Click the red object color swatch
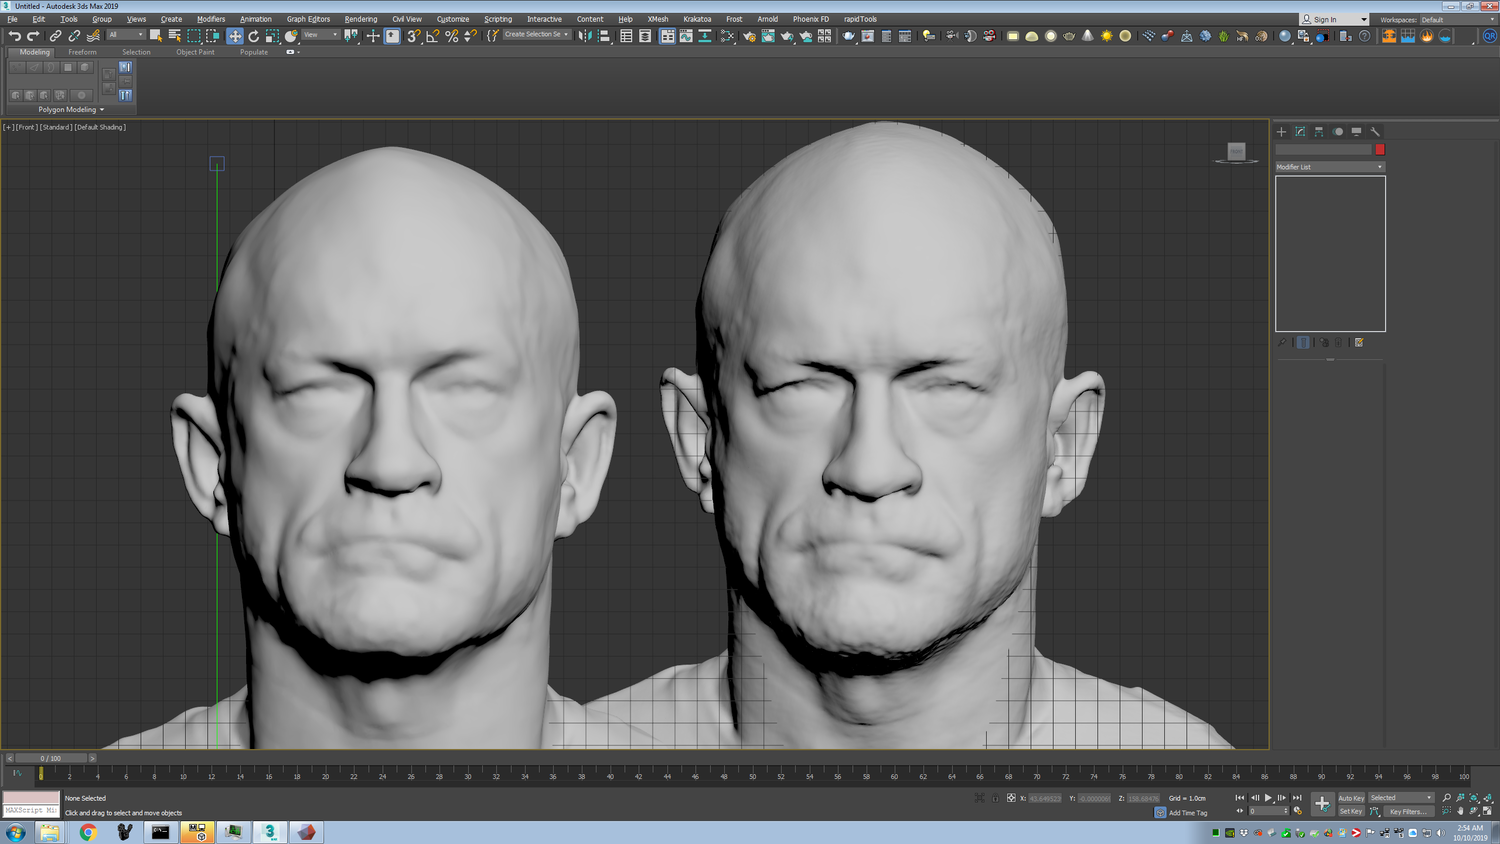Viewport: 1500px width, 844px height. 1380,149
